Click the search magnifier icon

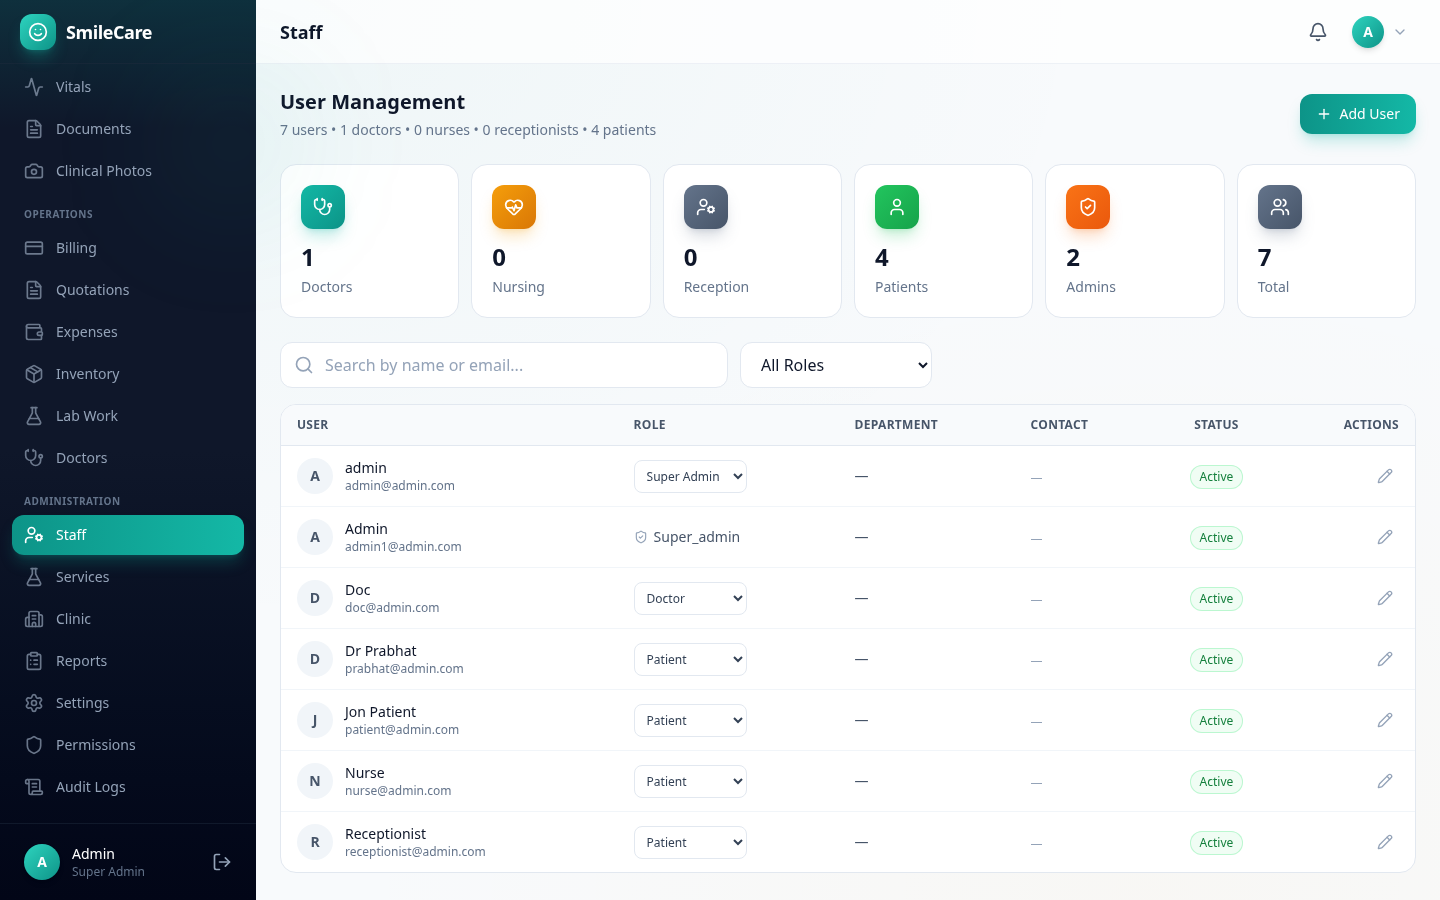304,365
